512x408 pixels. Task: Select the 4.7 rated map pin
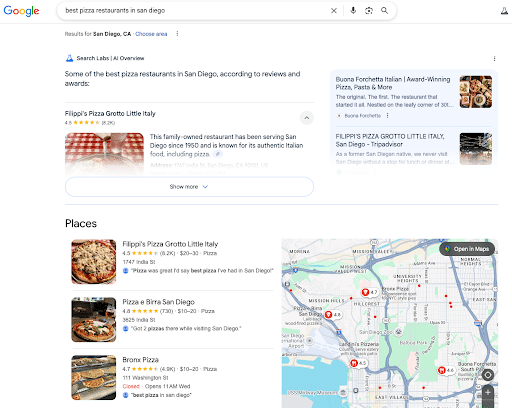coord(370,292)
